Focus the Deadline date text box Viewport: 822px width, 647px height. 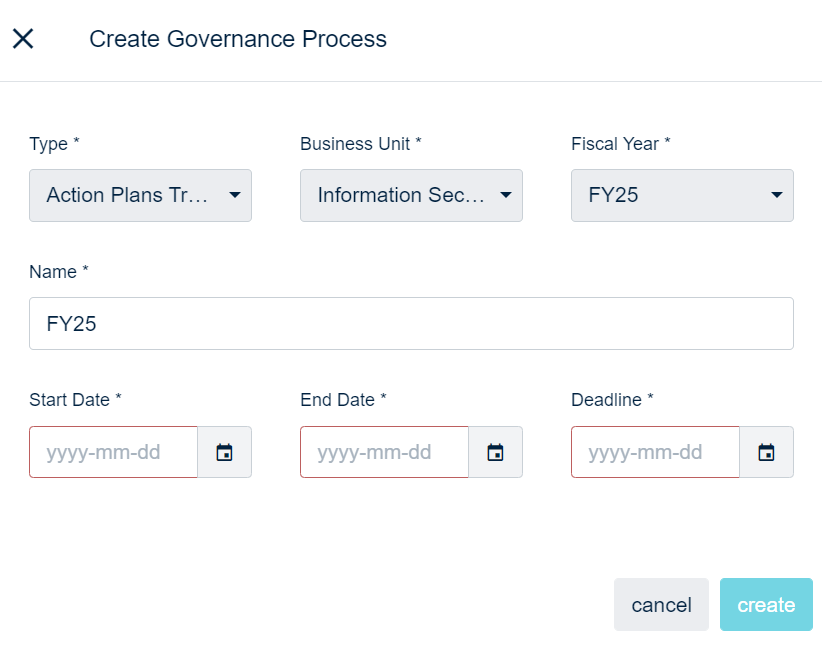(x=655, y=452)
